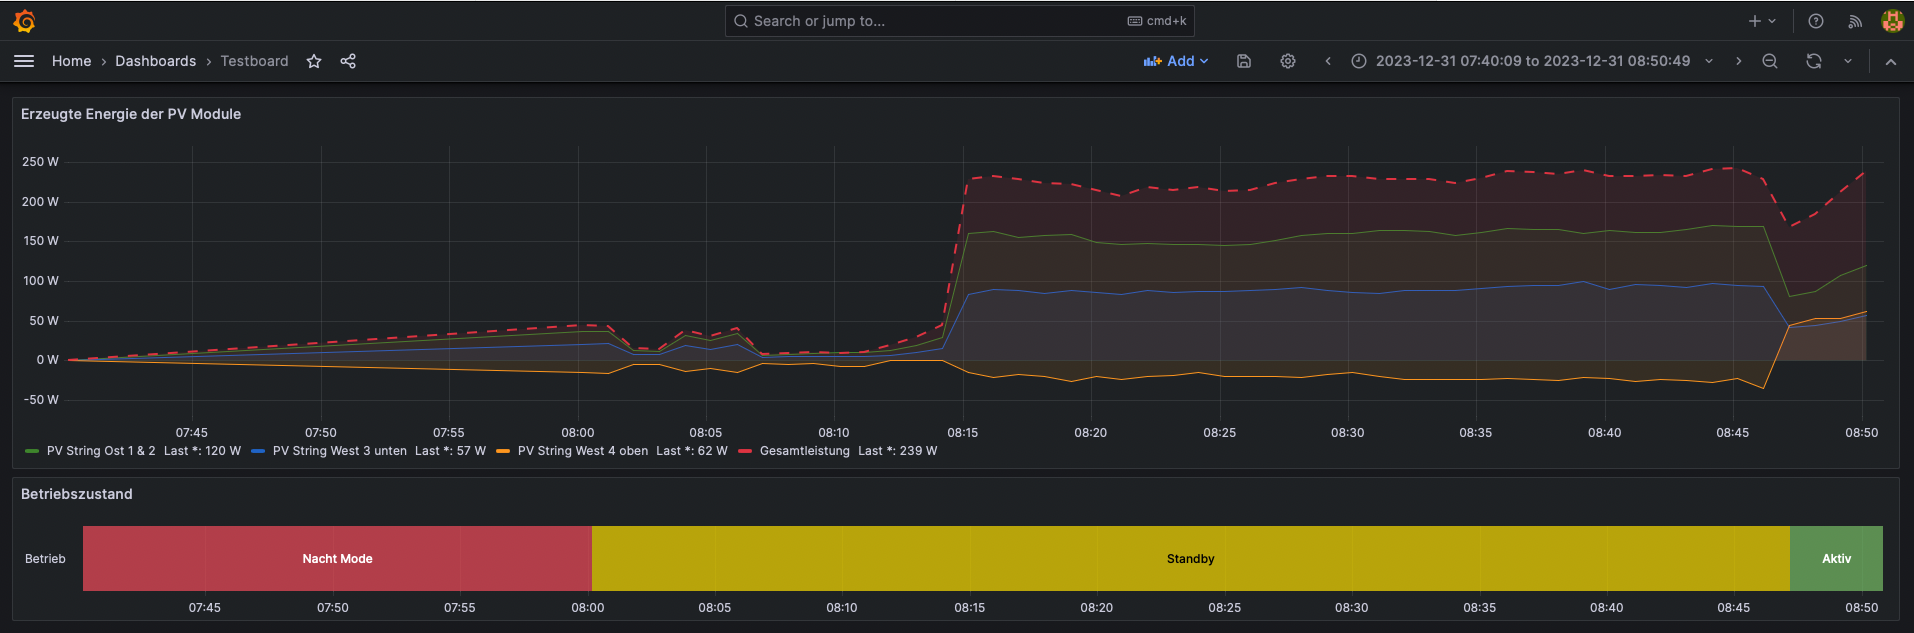Open the time range picker
Viewport: 1914px width, 633px height.
coord(1532,61)
